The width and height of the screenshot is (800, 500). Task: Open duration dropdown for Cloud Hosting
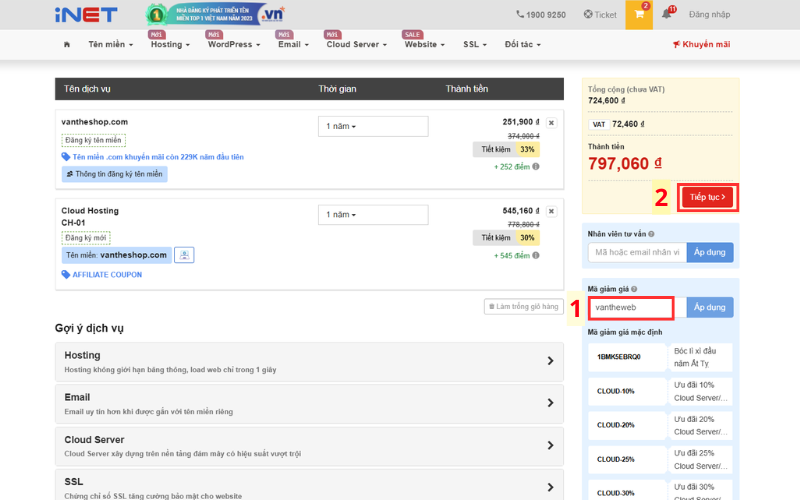click(x=373, y=215)
